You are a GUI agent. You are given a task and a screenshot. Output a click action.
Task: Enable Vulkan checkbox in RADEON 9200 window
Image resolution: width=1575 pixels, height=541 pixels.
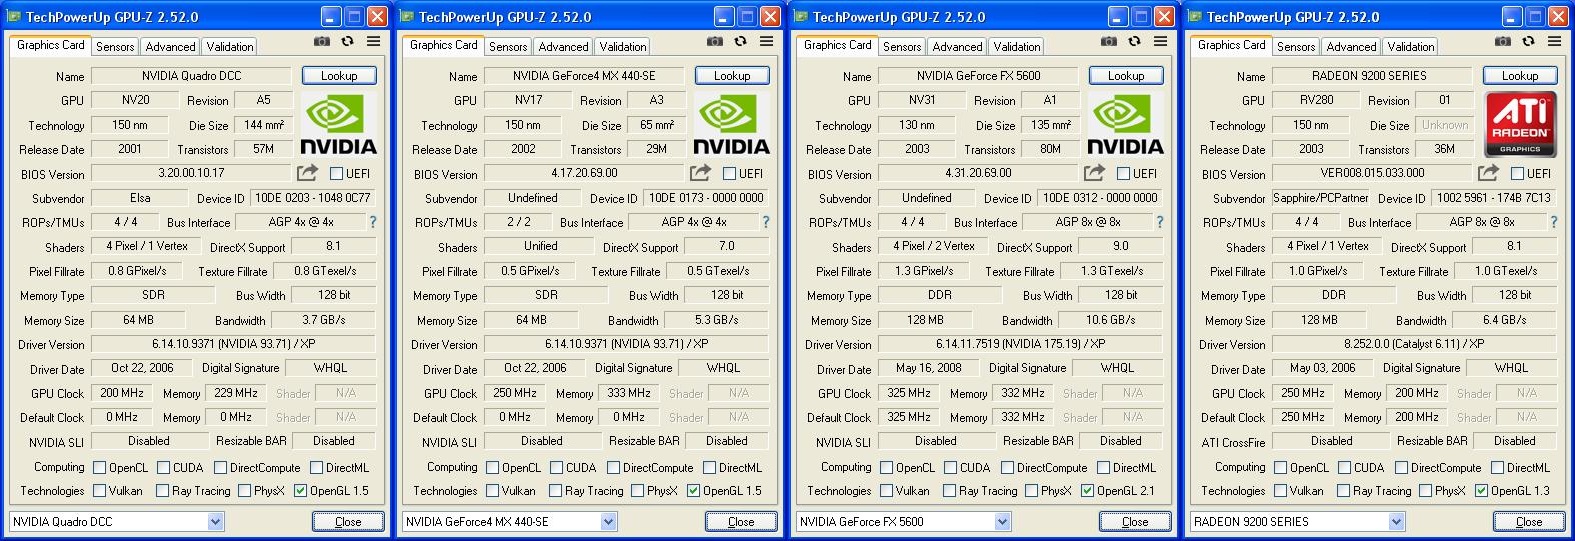[x=1280, y=491]
